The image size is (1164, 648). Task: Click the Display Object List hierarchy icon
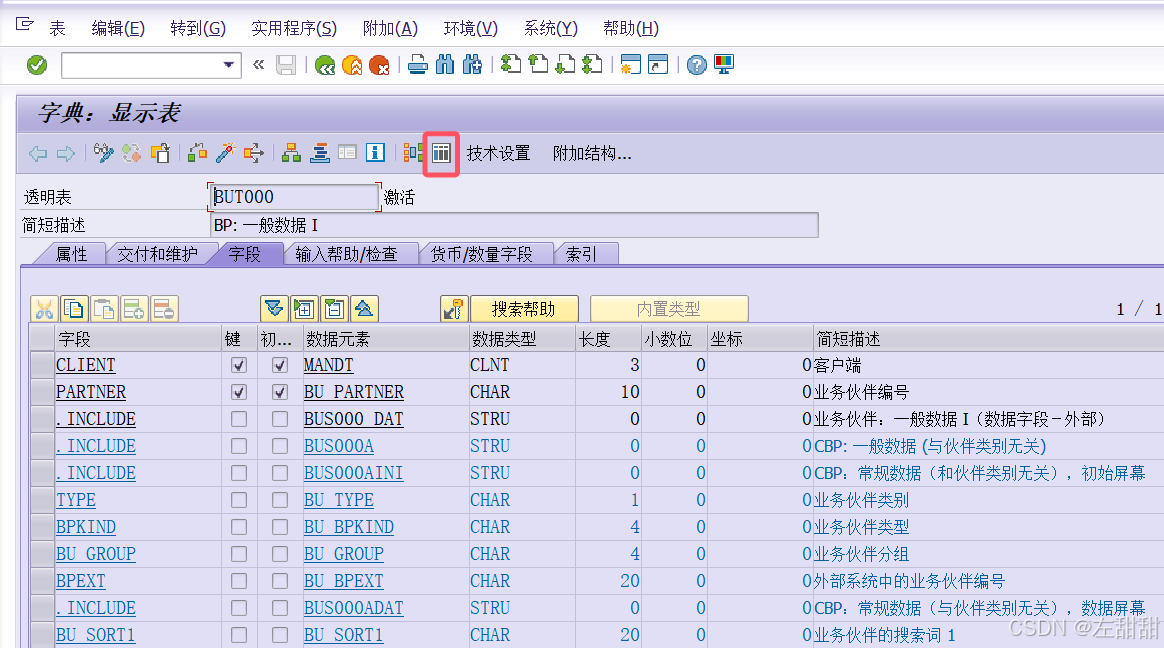[x=292, y=153]
